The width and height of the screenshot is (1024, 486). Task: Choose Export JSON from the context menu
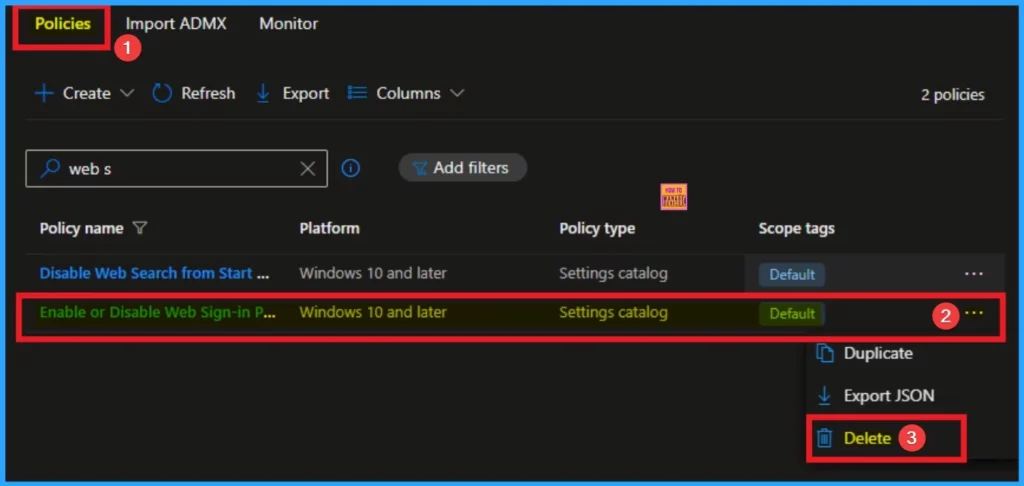click(x=889, y=395)
